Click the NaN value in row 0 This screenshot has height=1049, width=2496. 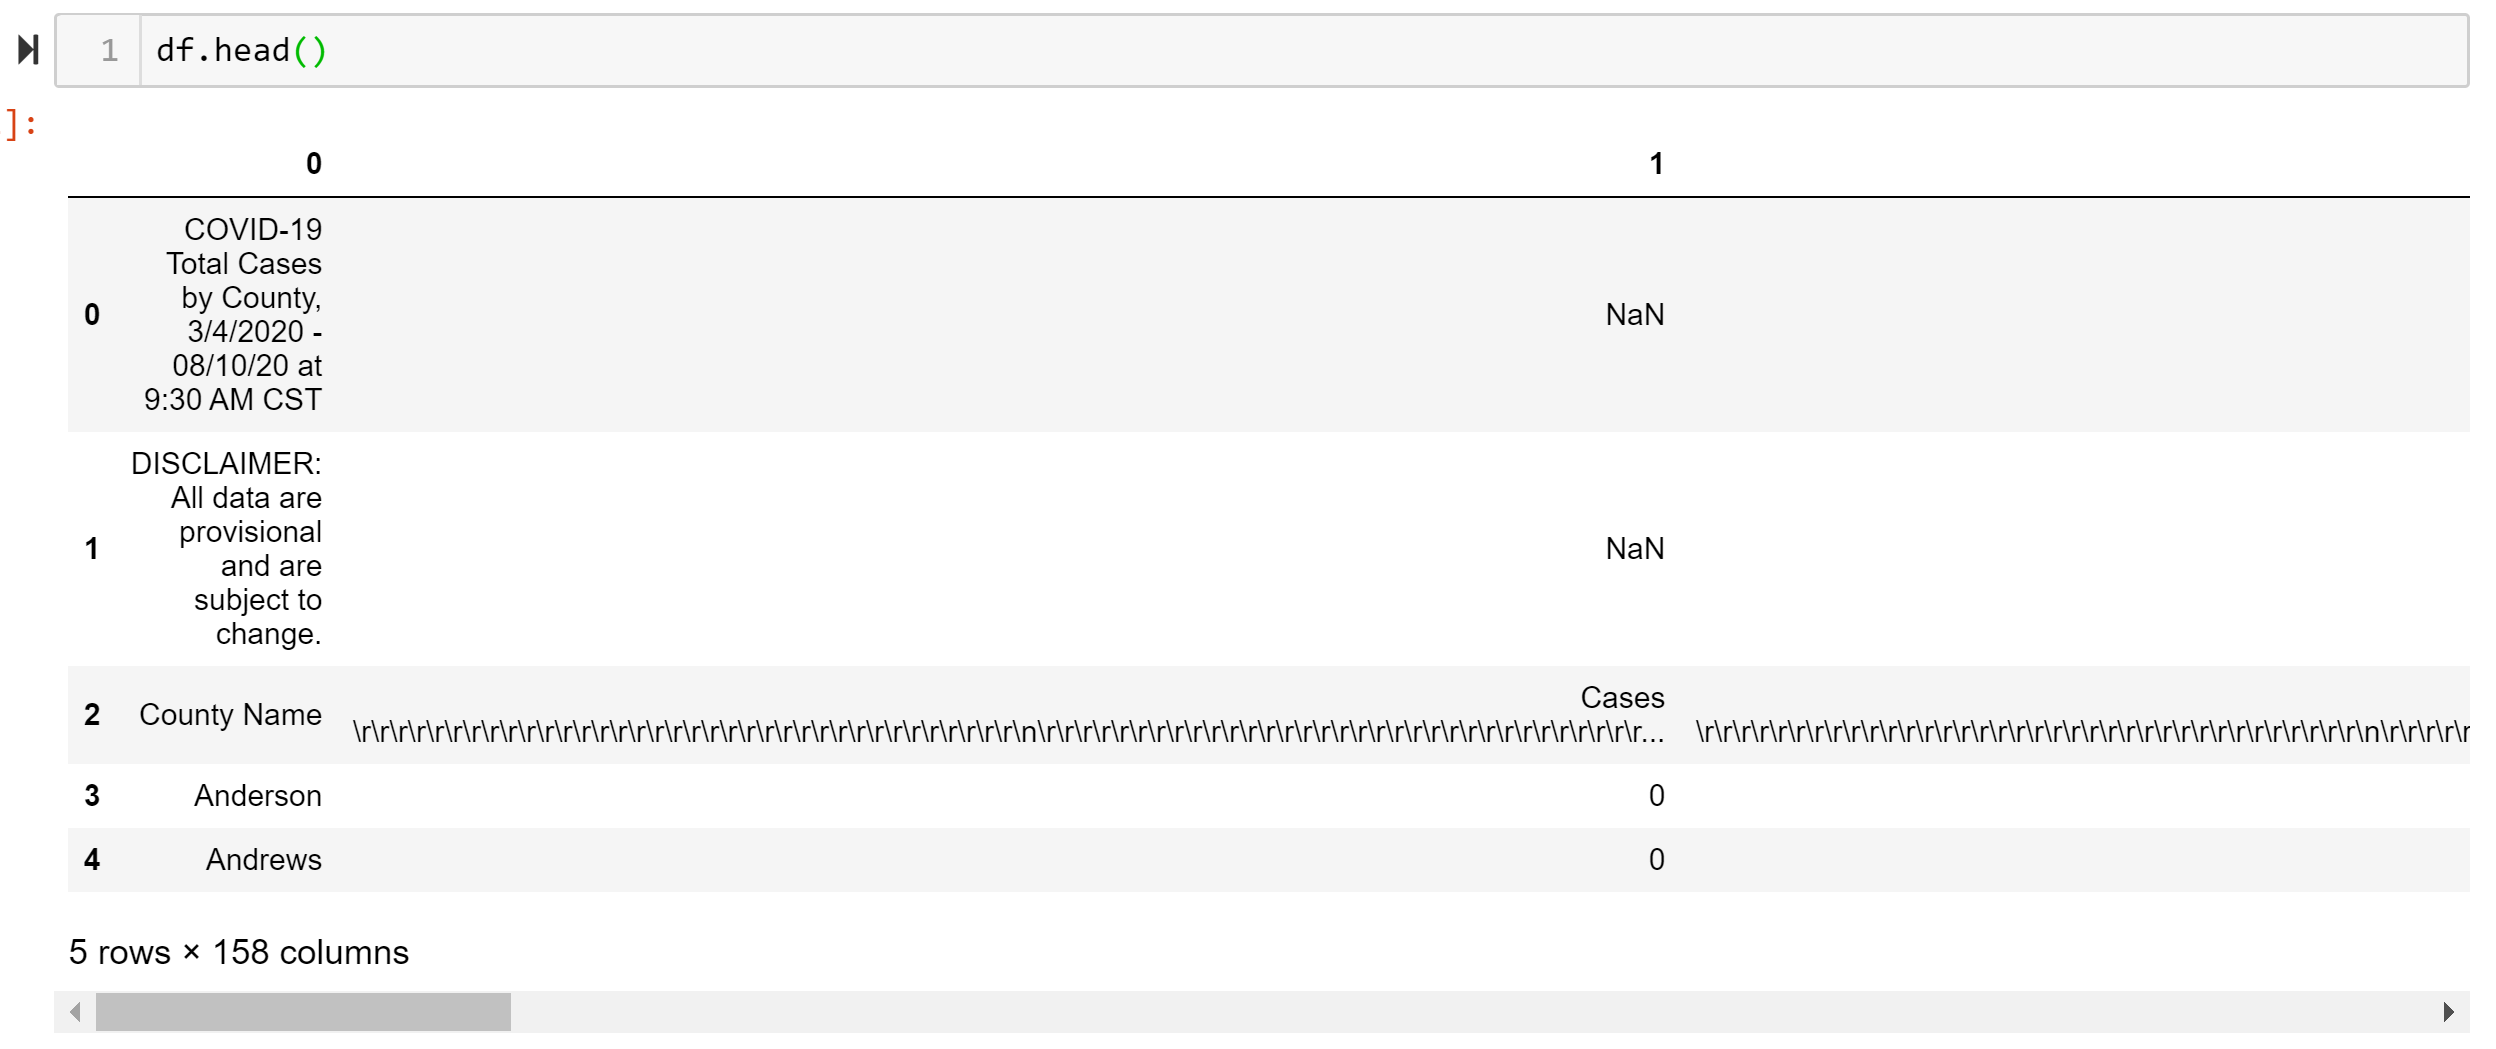click(x=1634, y=315)
